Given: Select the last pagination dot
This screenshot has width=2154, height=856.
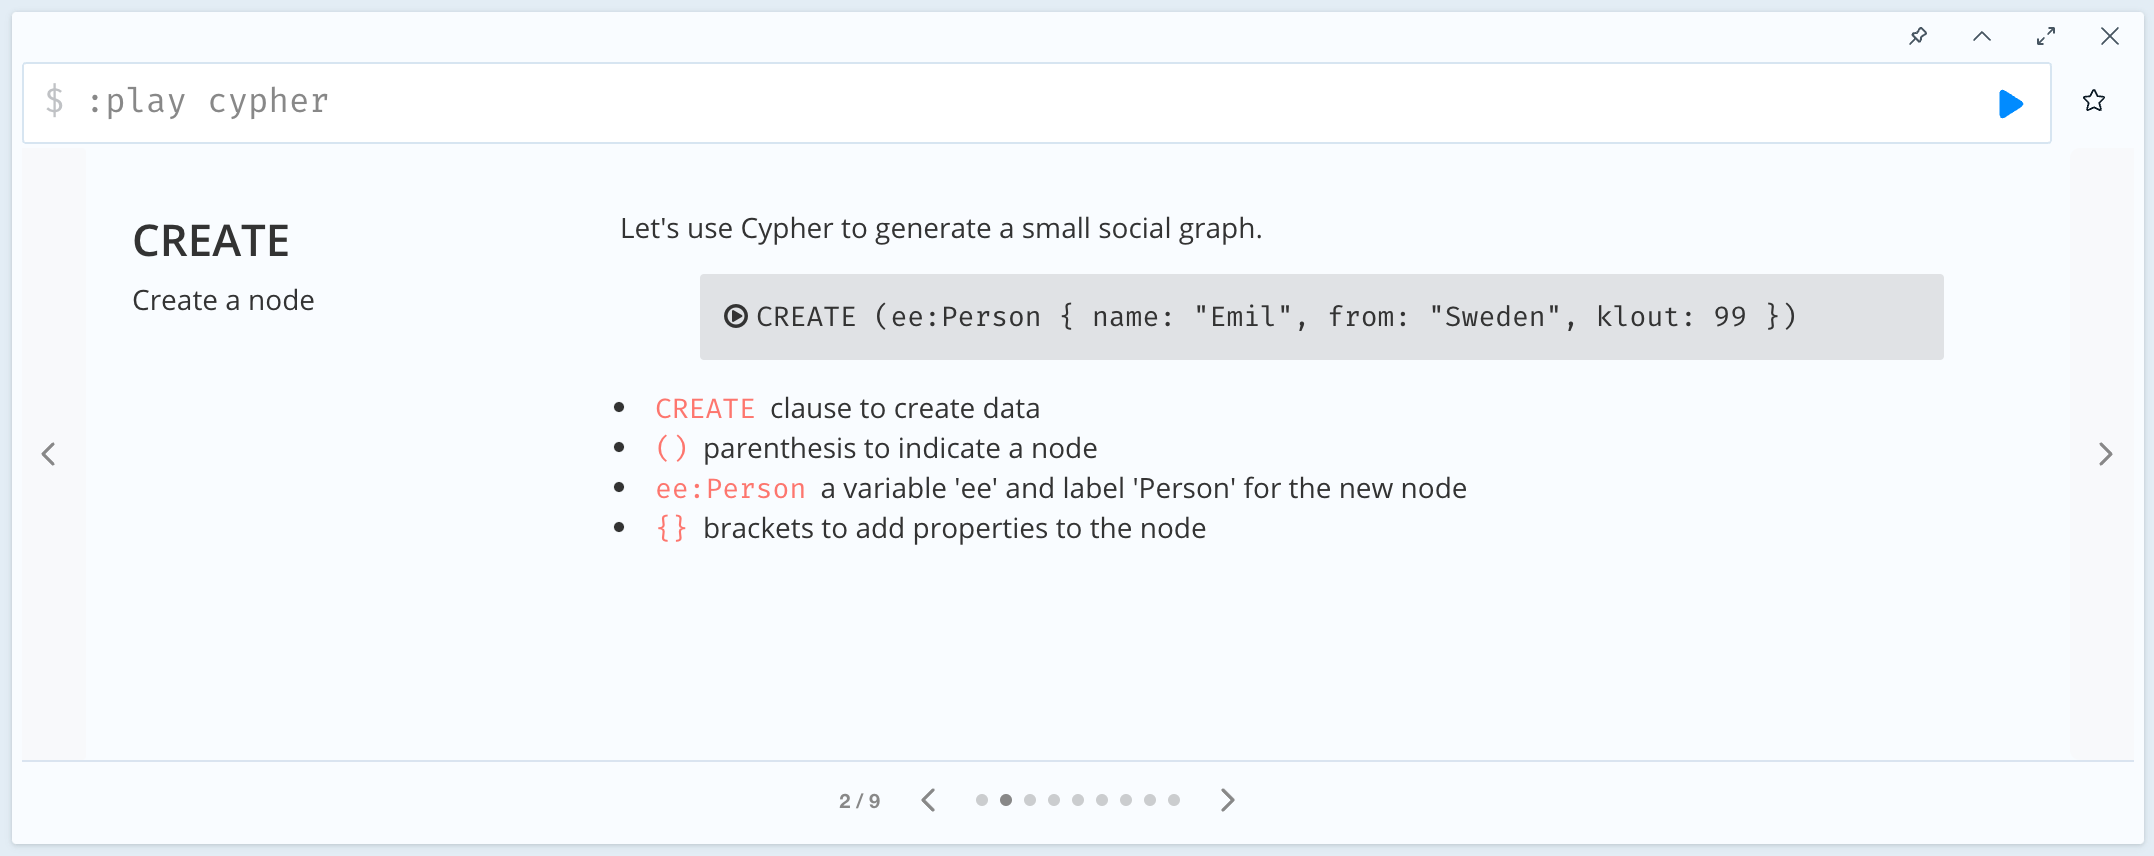Looking at the screenshot, I should pyautogui.click(x=1172, y=800).
